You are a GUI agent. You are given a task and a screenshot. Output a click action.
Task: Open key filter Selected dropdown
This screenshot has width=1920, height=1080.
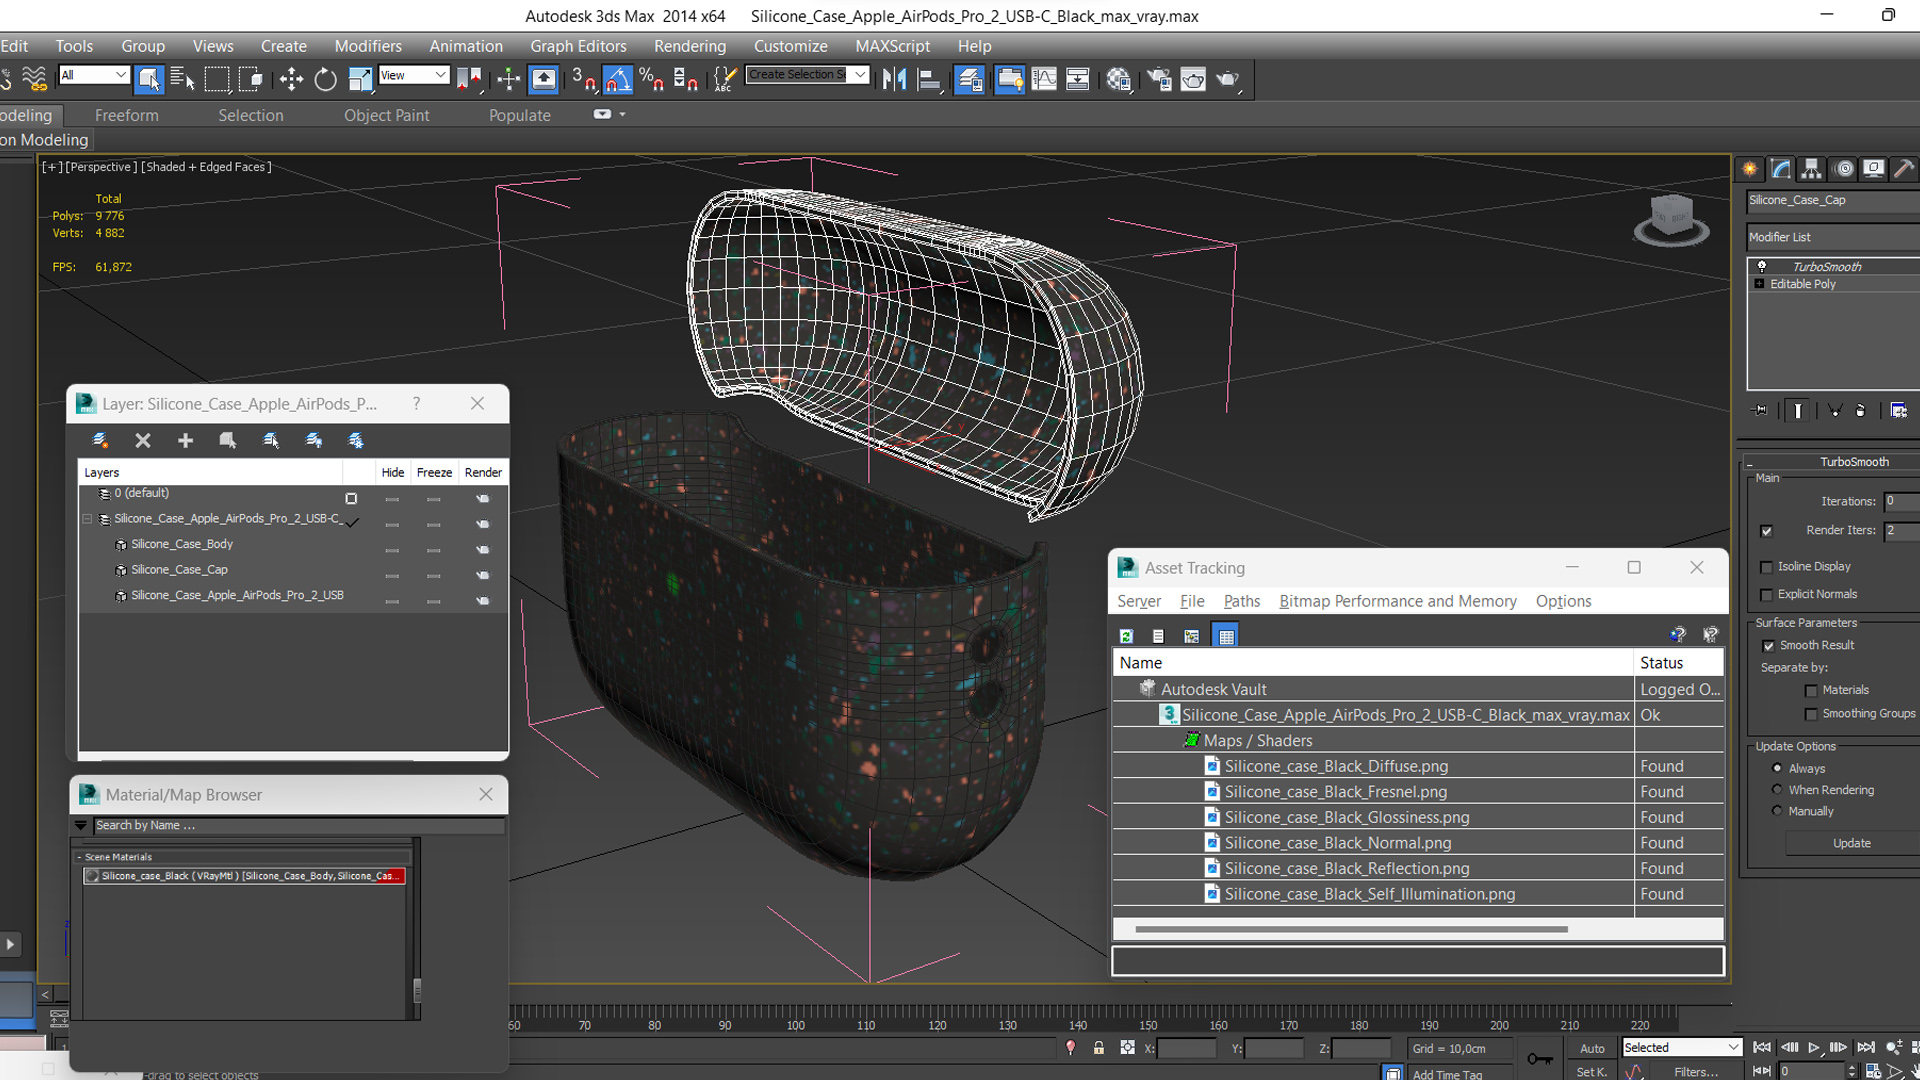pyautogui.click(x=1682, y=1047)
